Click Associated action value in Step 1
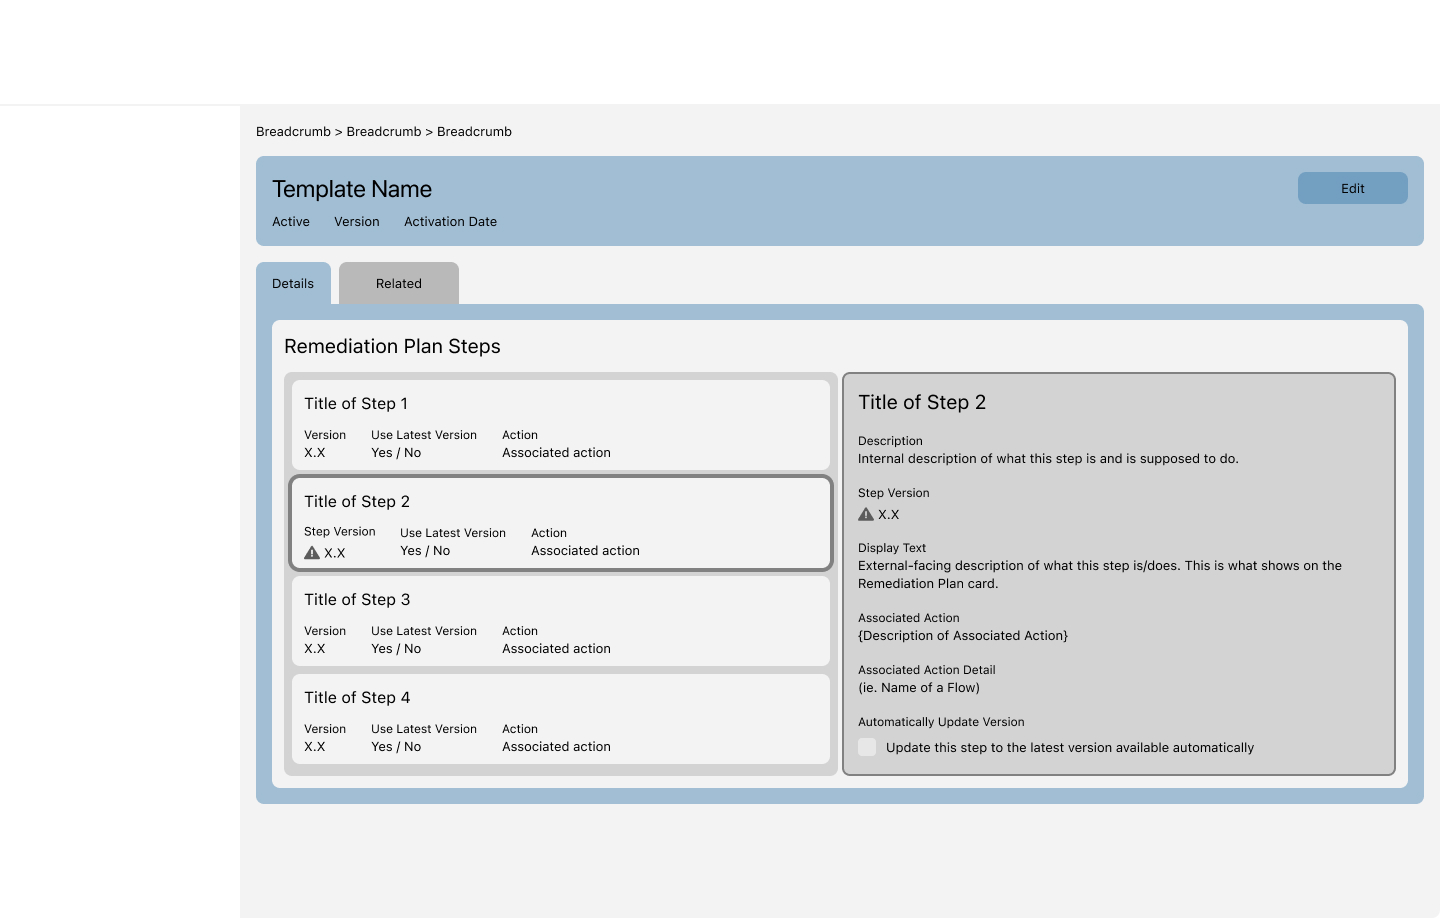 (556, 452)
